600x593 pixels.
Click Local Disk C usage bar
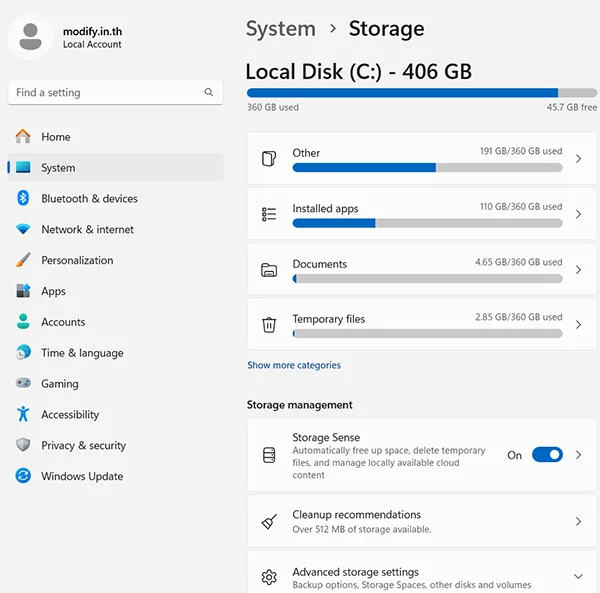click(422, 93)
